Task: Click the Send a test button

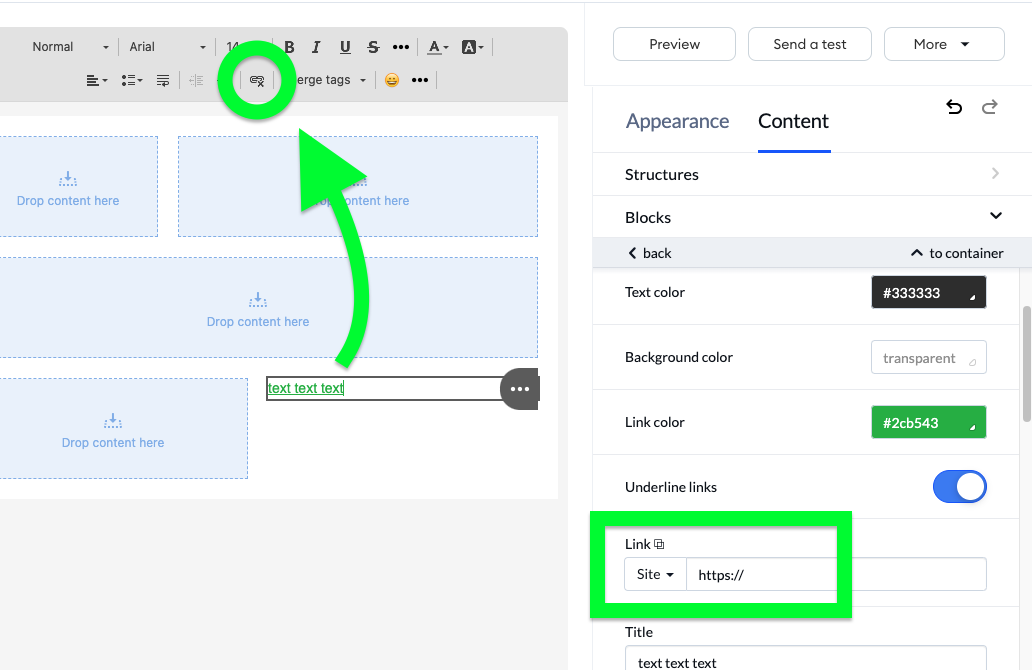Action: (809, 44)
